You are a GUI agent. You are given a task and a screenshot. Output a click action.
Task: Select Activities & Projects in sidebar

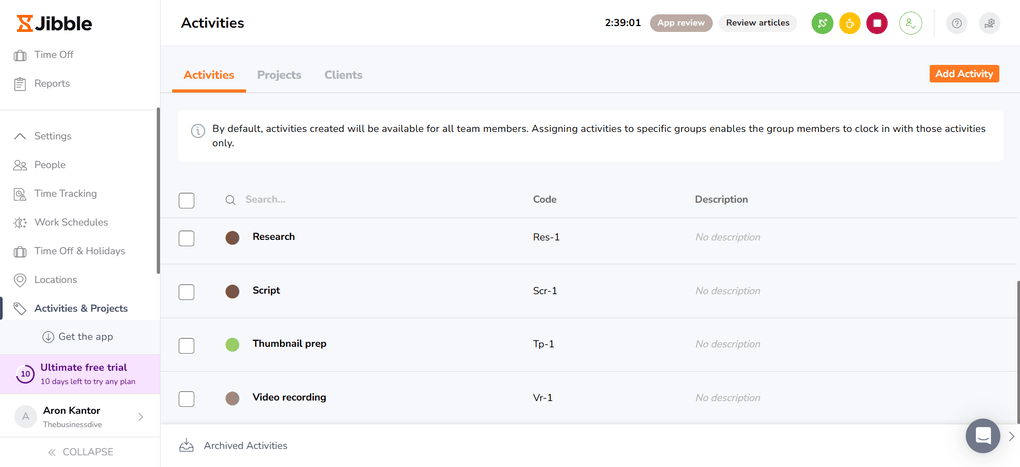click(x=81, y=308)
